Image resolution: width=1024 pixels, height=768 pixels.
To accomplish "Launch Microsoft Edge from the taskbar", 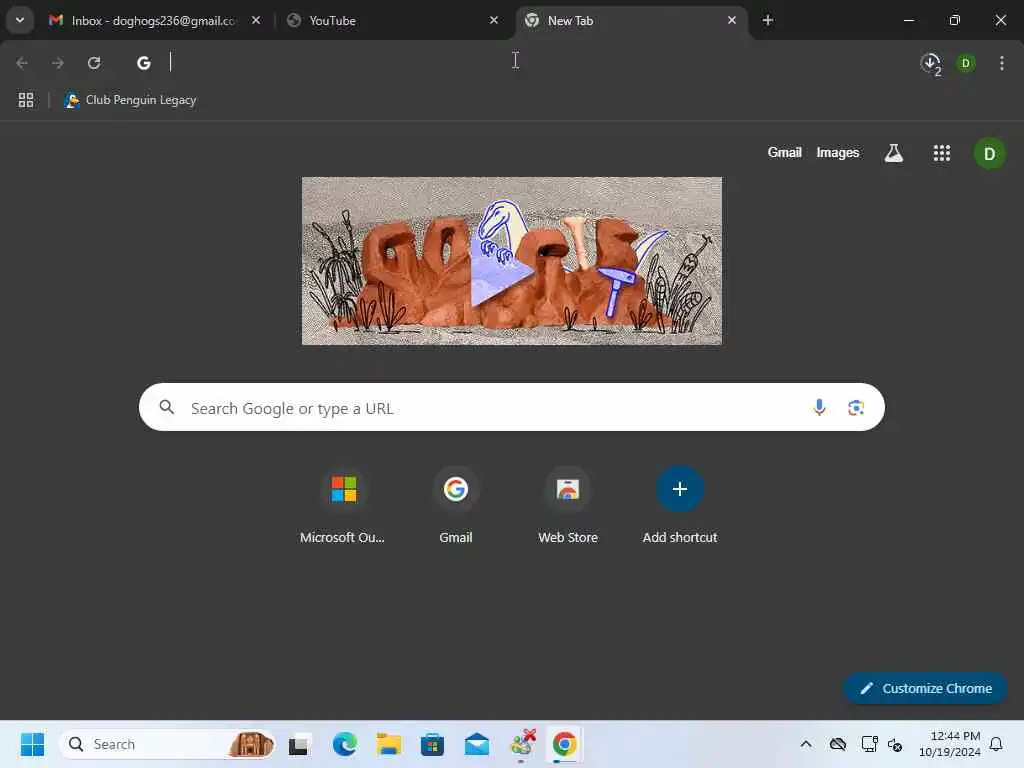I will click(x=344, y=744).
